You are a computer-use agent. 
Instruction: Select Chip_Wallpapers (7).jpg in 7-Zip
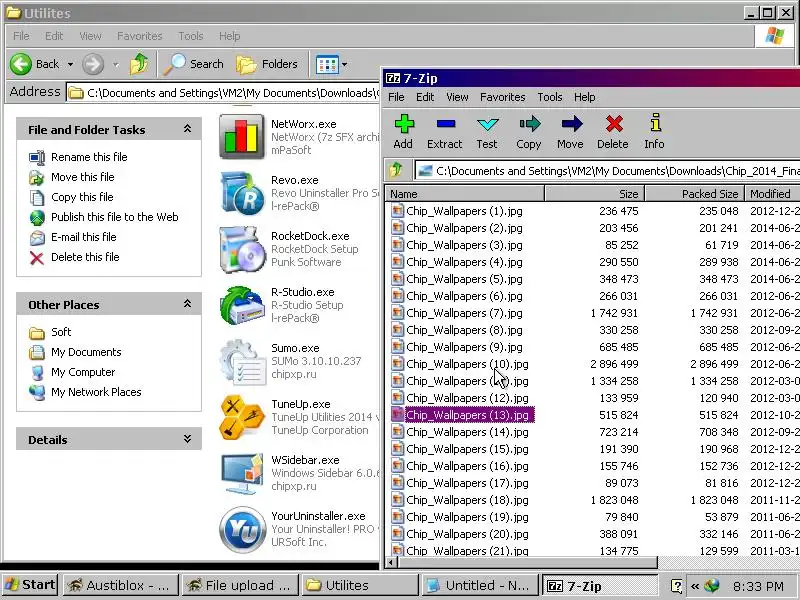[464, 313]
